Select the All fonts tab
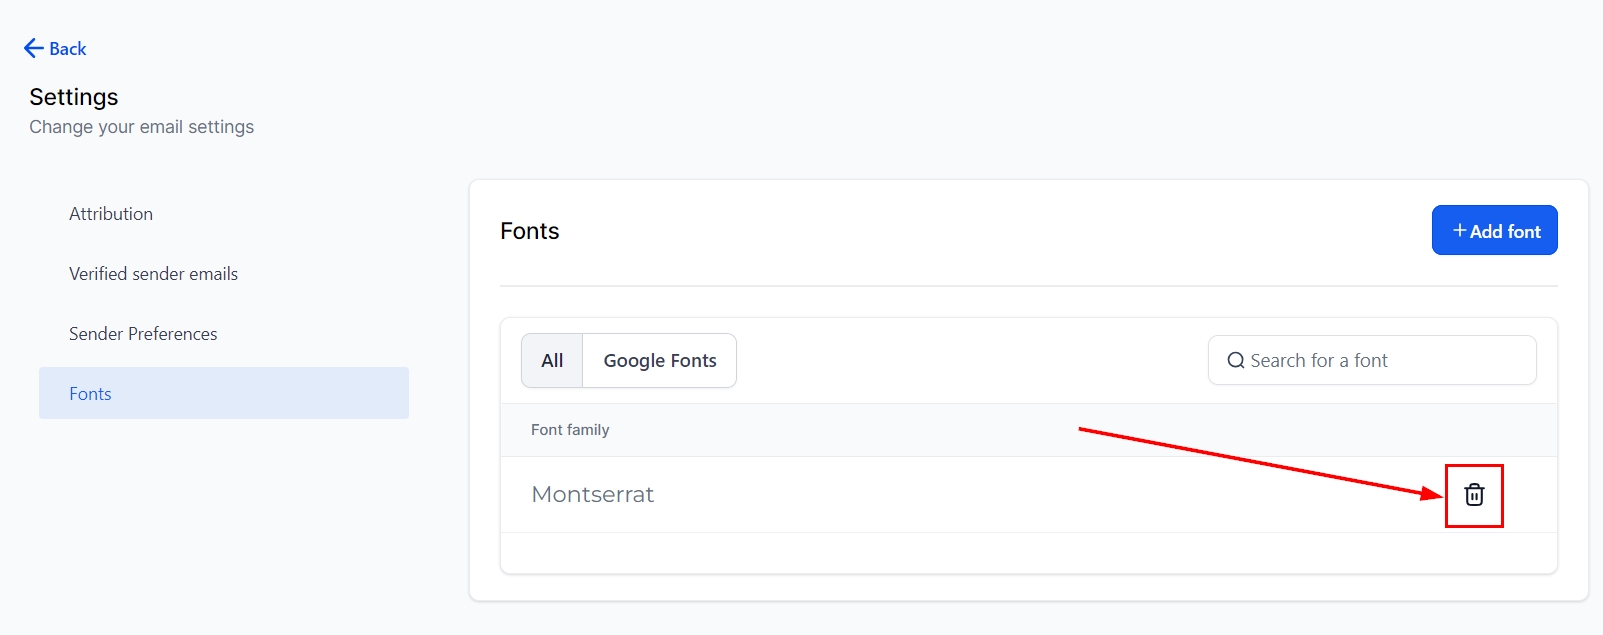Viewport: 1603px width, 635px height. 552,361
